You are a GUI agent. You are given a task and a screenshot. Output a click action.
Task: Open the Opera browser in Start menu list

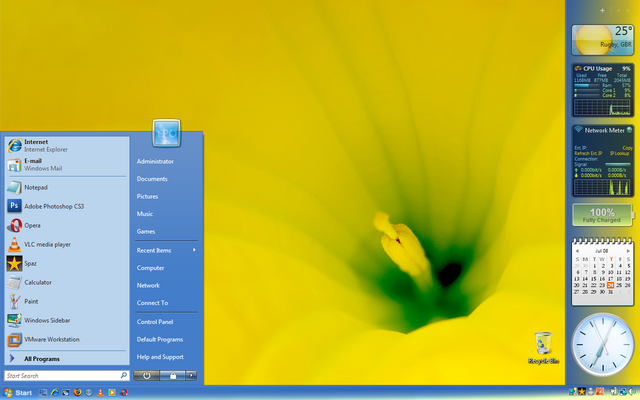[x=67, y=225]
